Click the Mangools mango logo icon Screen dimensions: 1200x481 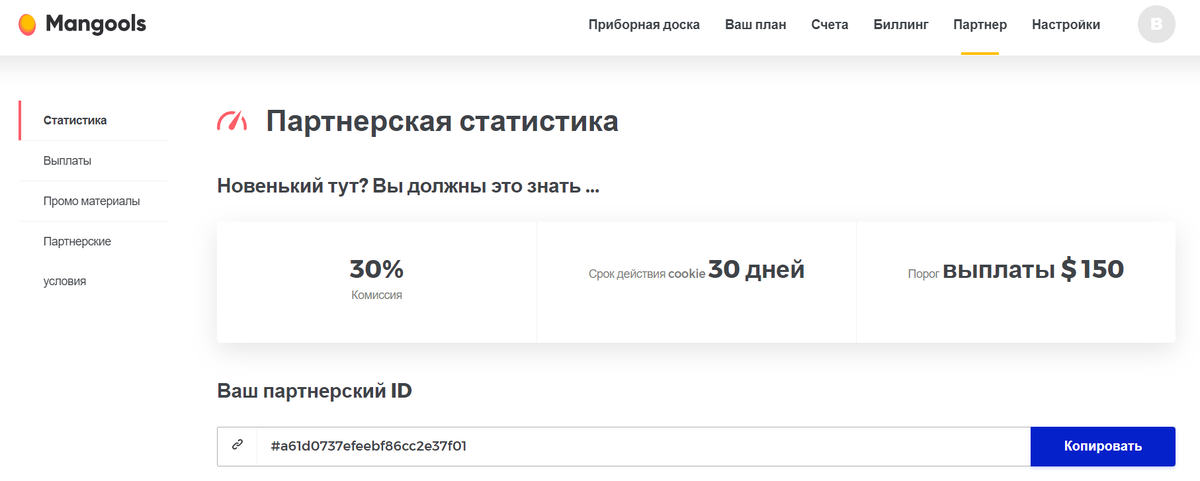point(27,24)
